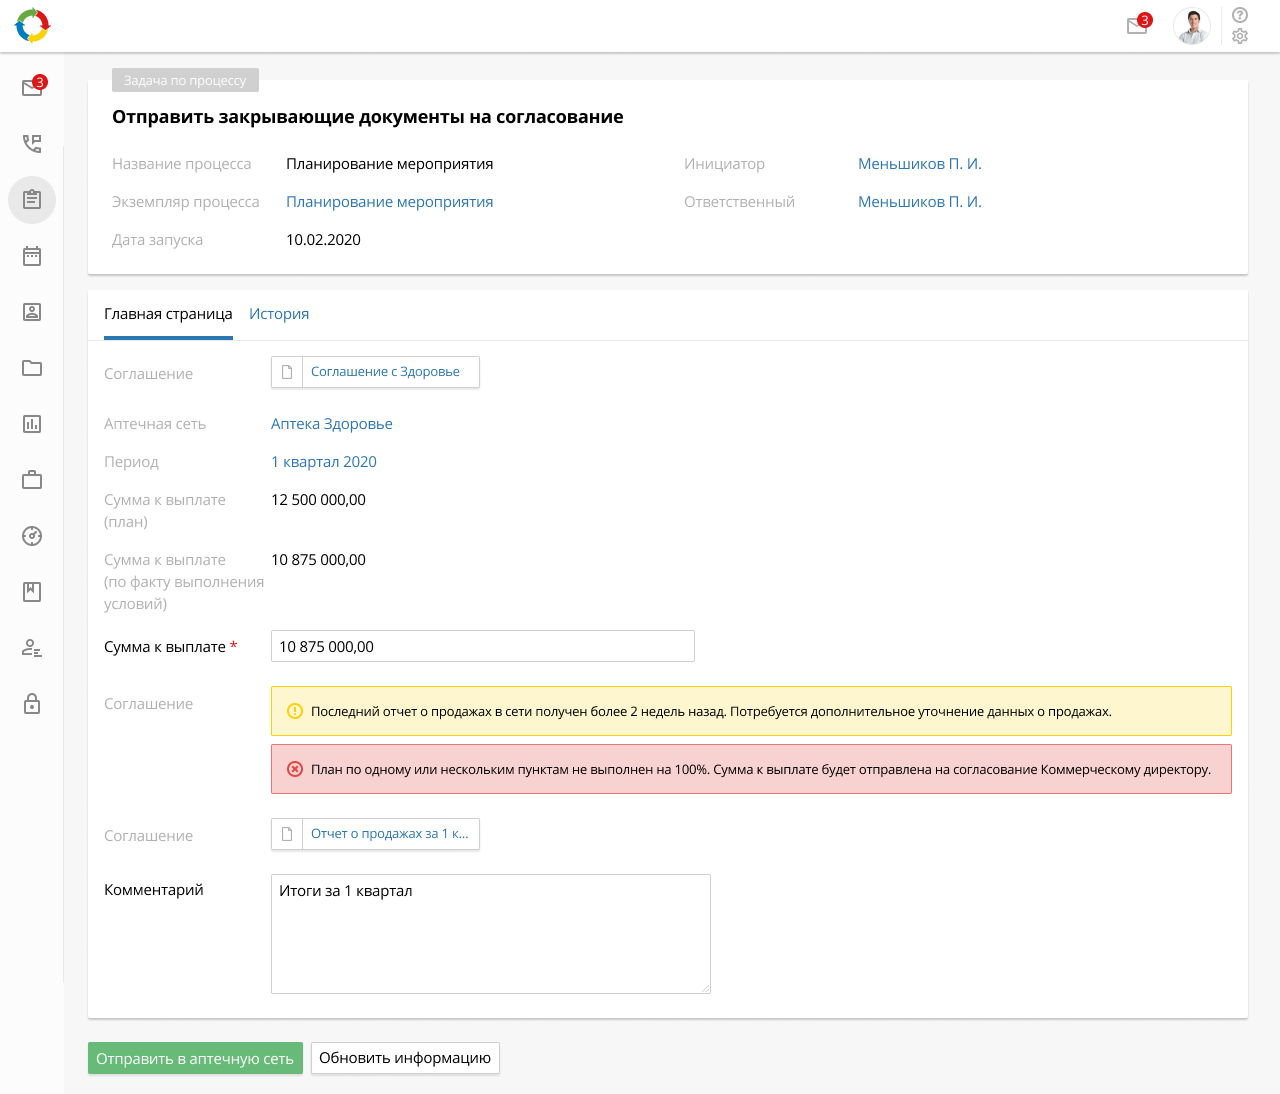Open the Аптека Здоровье link
The image size is (1280, 1094).
(332, 424)
